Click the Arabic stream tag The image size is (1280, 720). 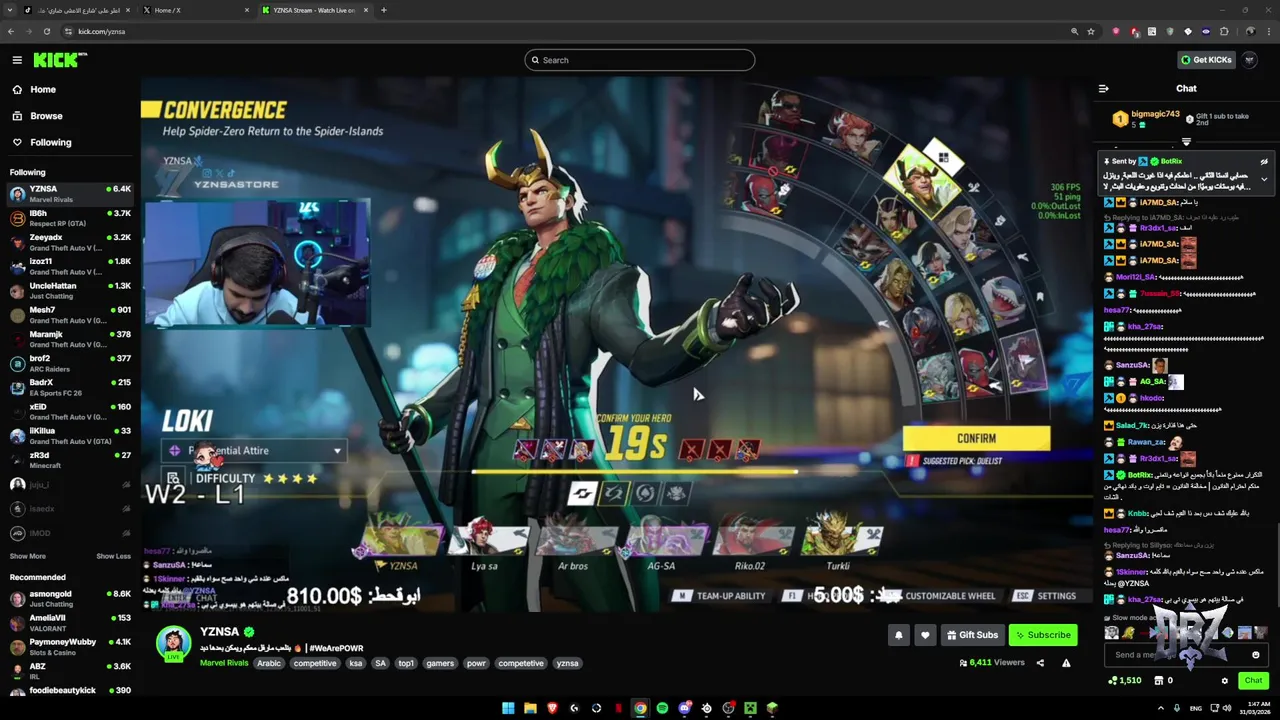pos(269,663)
